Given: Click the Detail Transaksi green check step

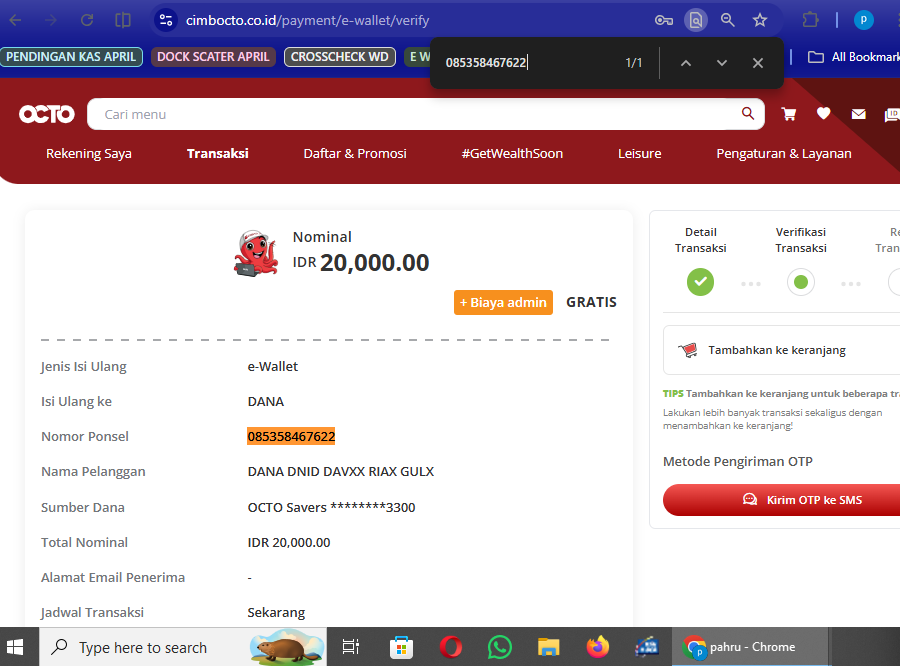Looking at the screenshot, I should coord(700,282).
